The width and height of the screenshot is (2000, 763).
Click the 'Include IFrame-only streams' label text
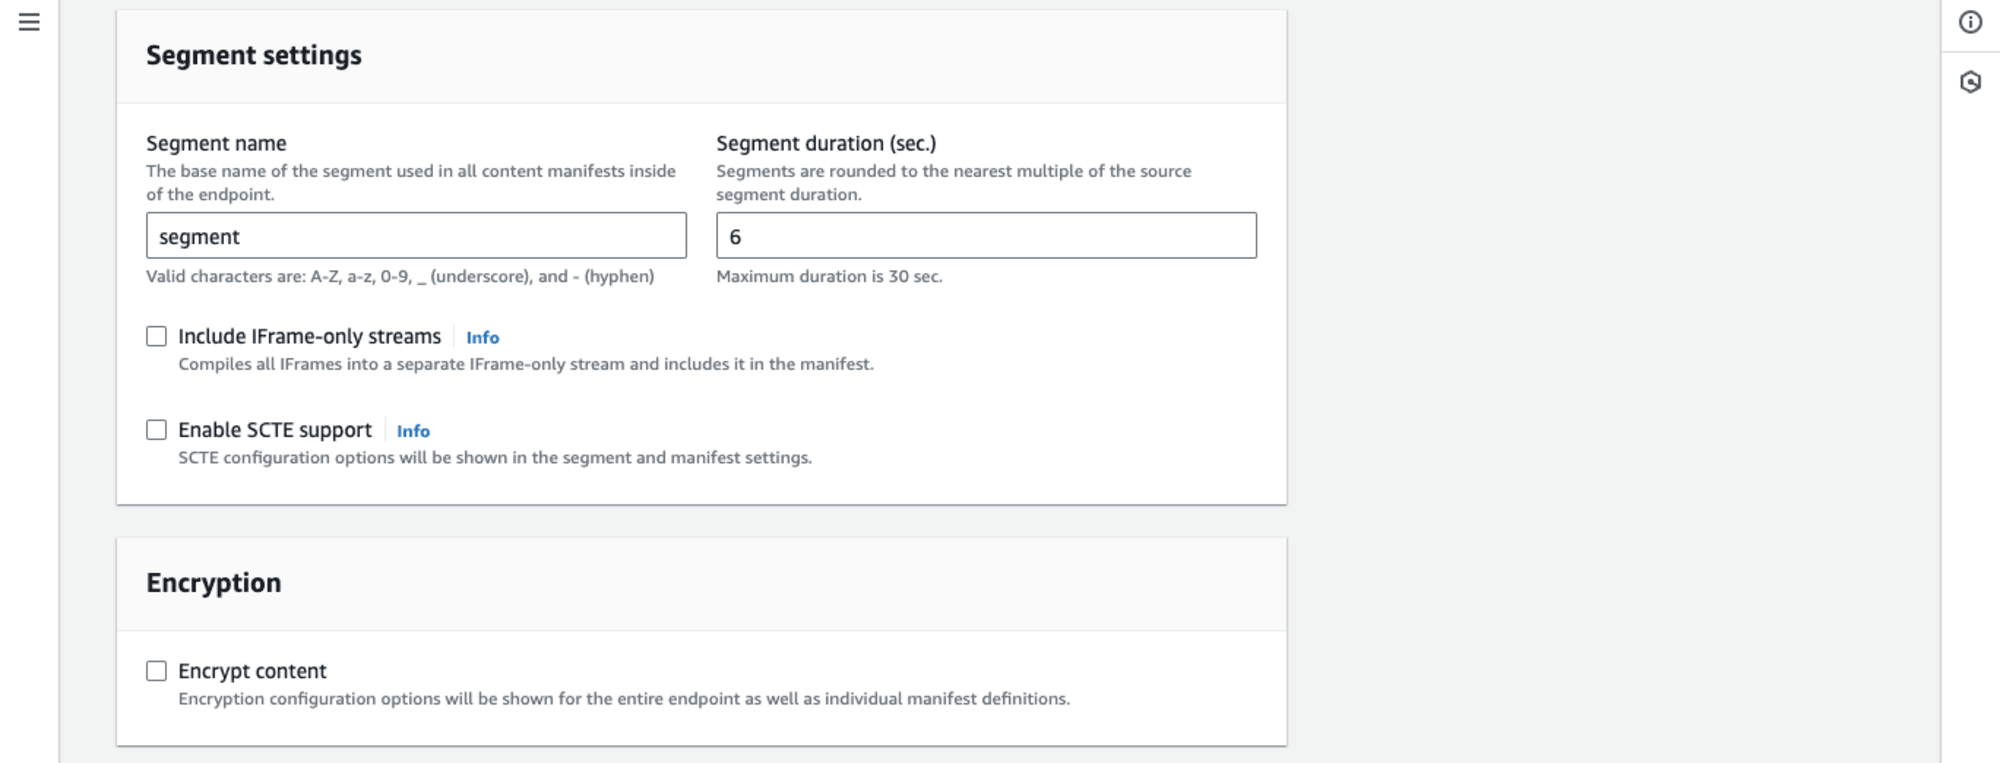click(309, 336)
